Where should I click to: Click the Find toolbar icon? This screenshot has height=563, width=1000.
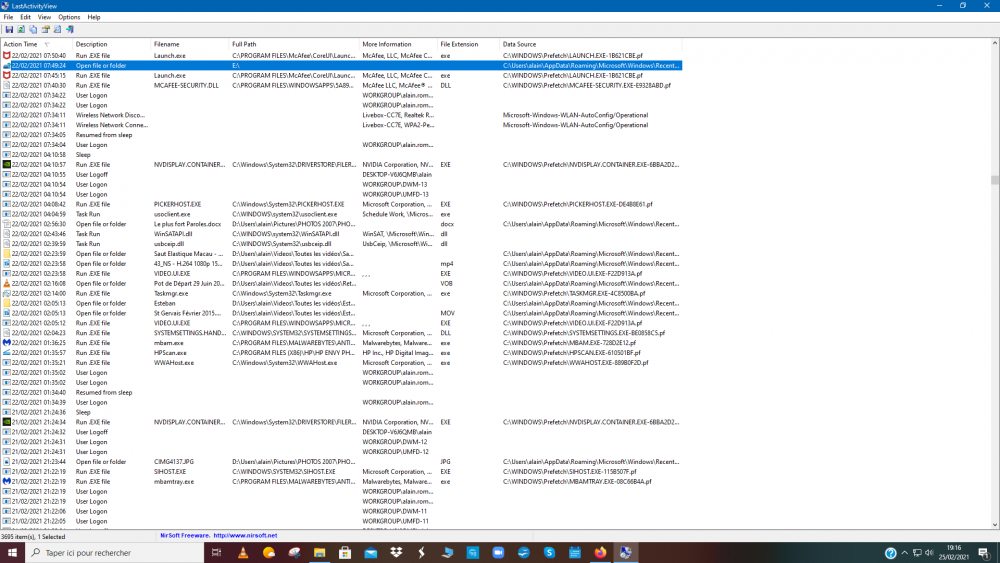click(x=57, y=29)
